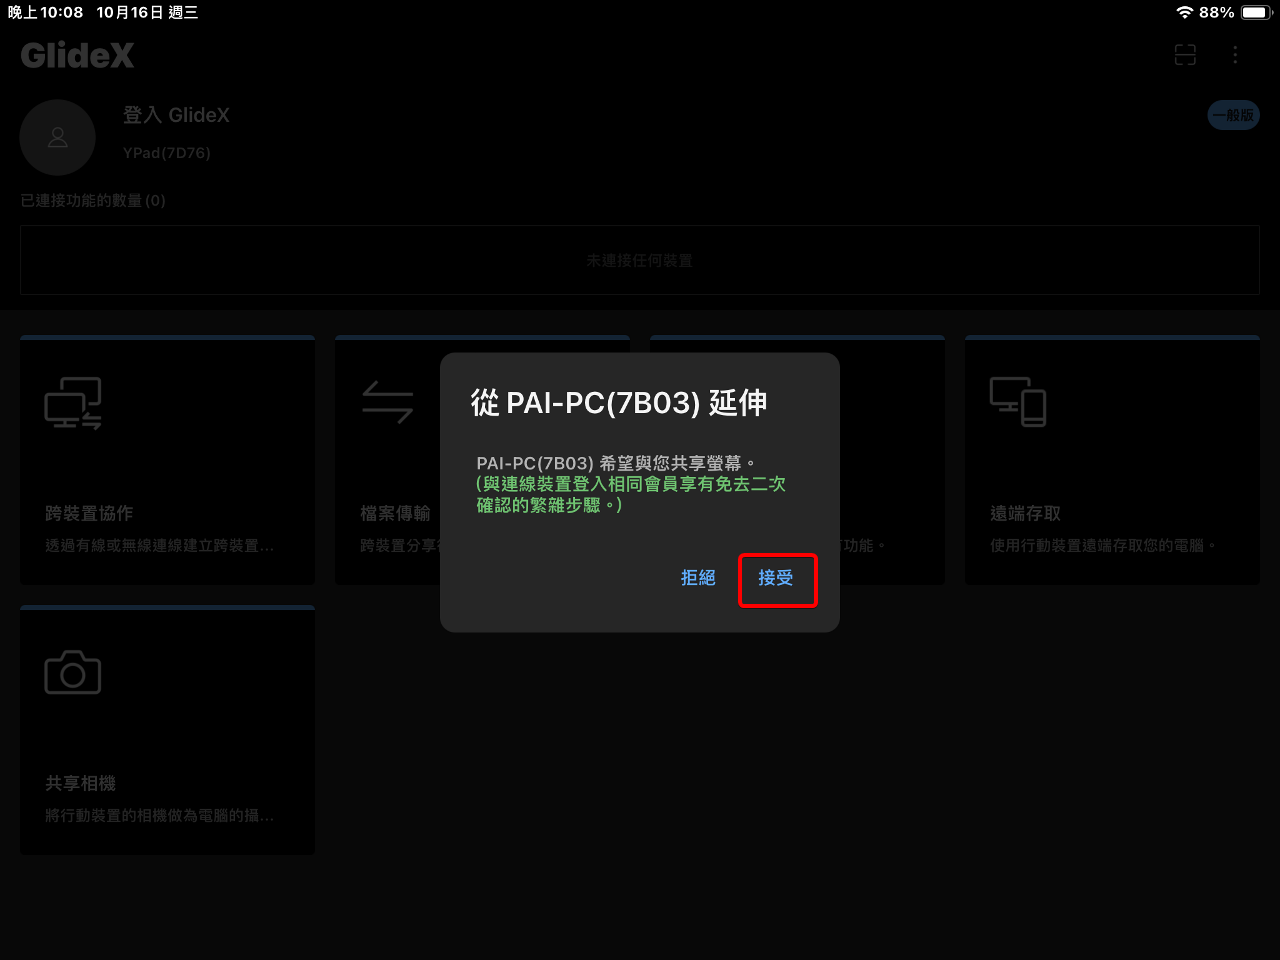Open the three-dot more options menu
The width and height of the screenshot is (1280, 960).
pos(1235,55)
